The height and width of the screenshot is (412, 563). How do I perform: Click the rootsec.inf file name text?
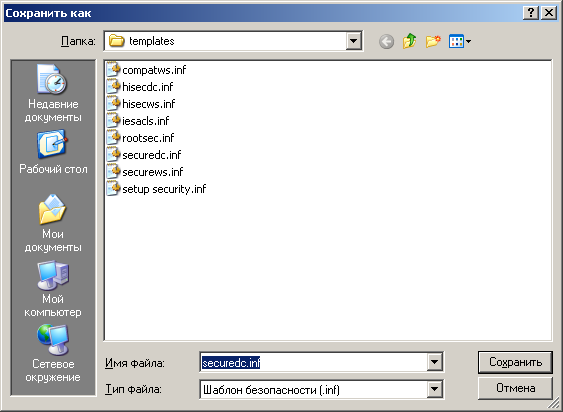click(x=148, y=138)
